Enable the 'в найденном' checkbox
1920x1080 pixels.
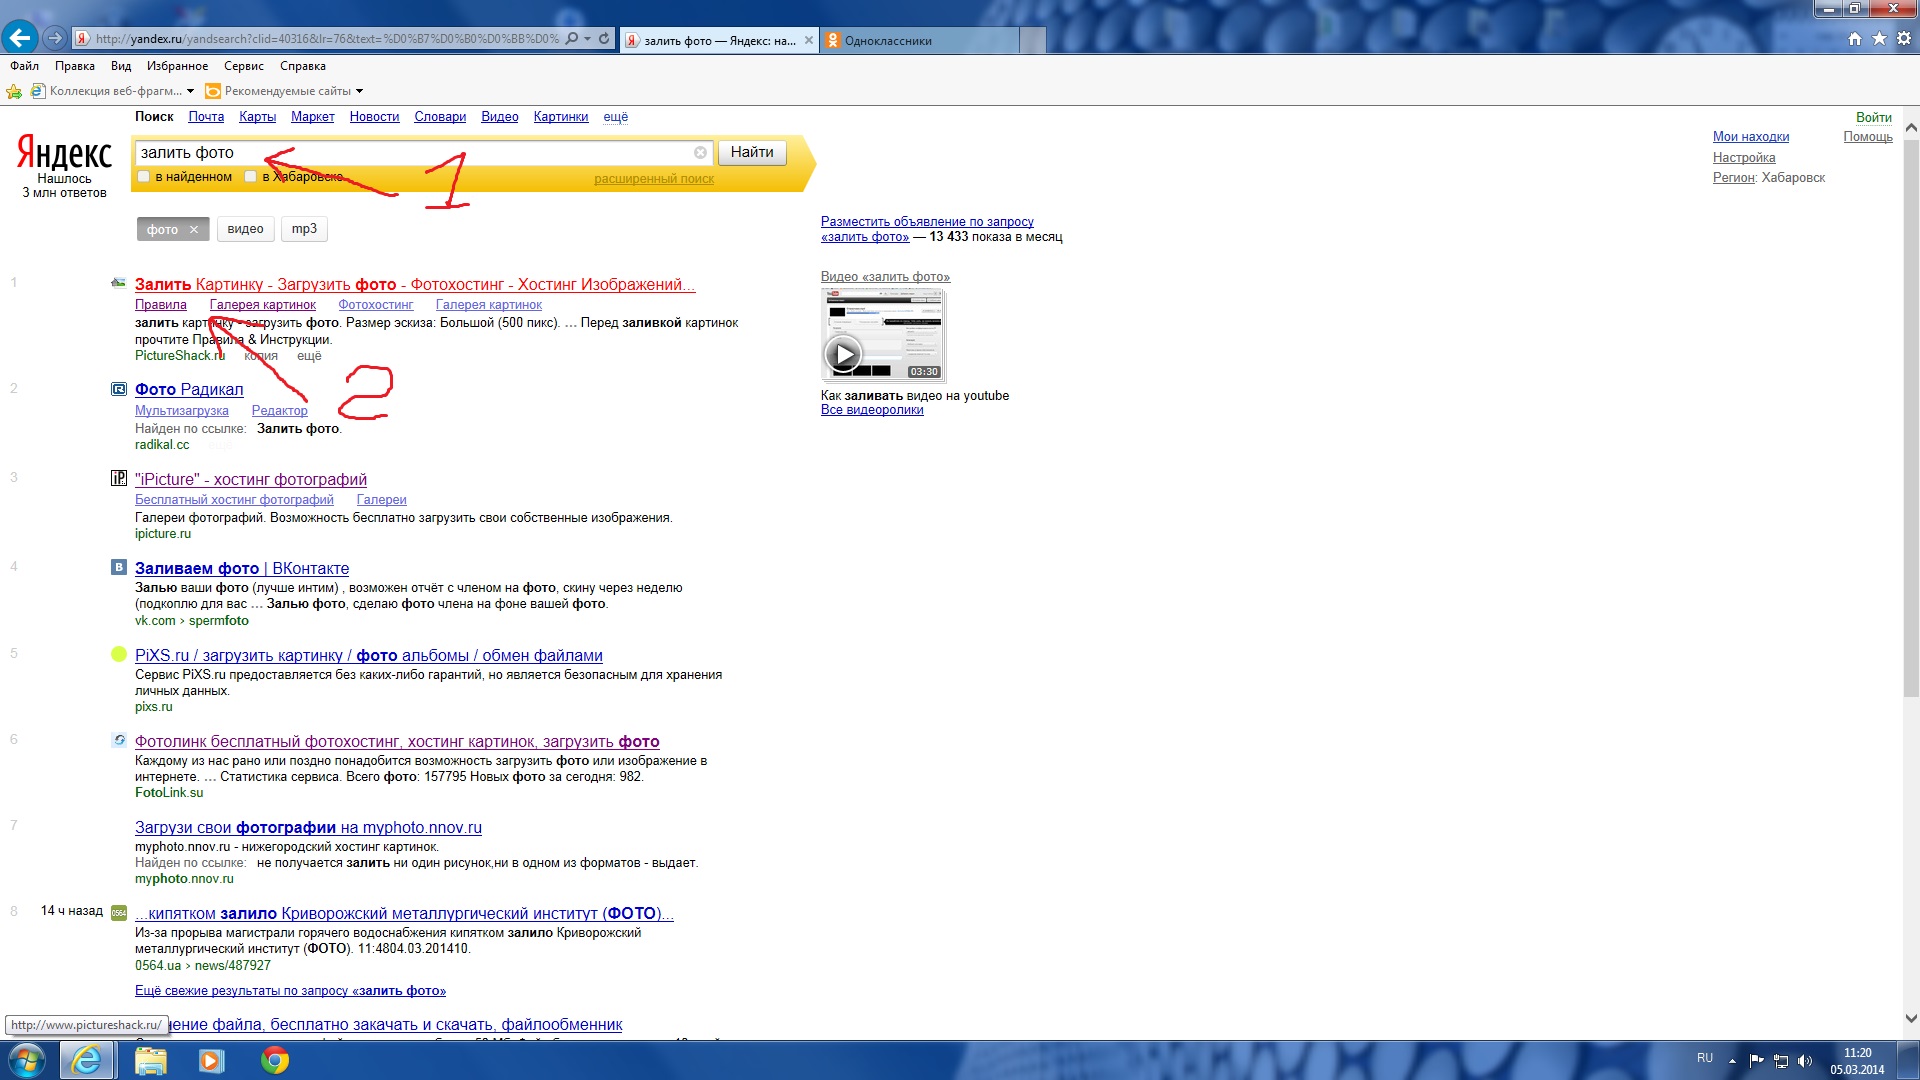tap(144, 177)
